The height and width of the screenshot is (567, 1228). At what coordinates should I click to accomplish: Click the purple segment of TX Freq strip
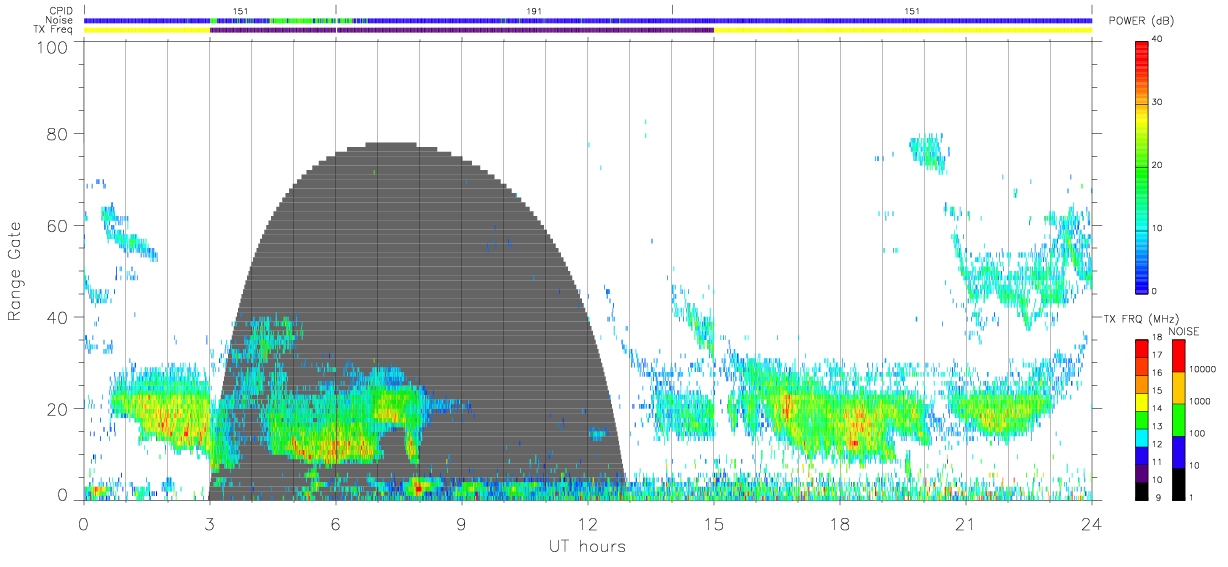461,30
